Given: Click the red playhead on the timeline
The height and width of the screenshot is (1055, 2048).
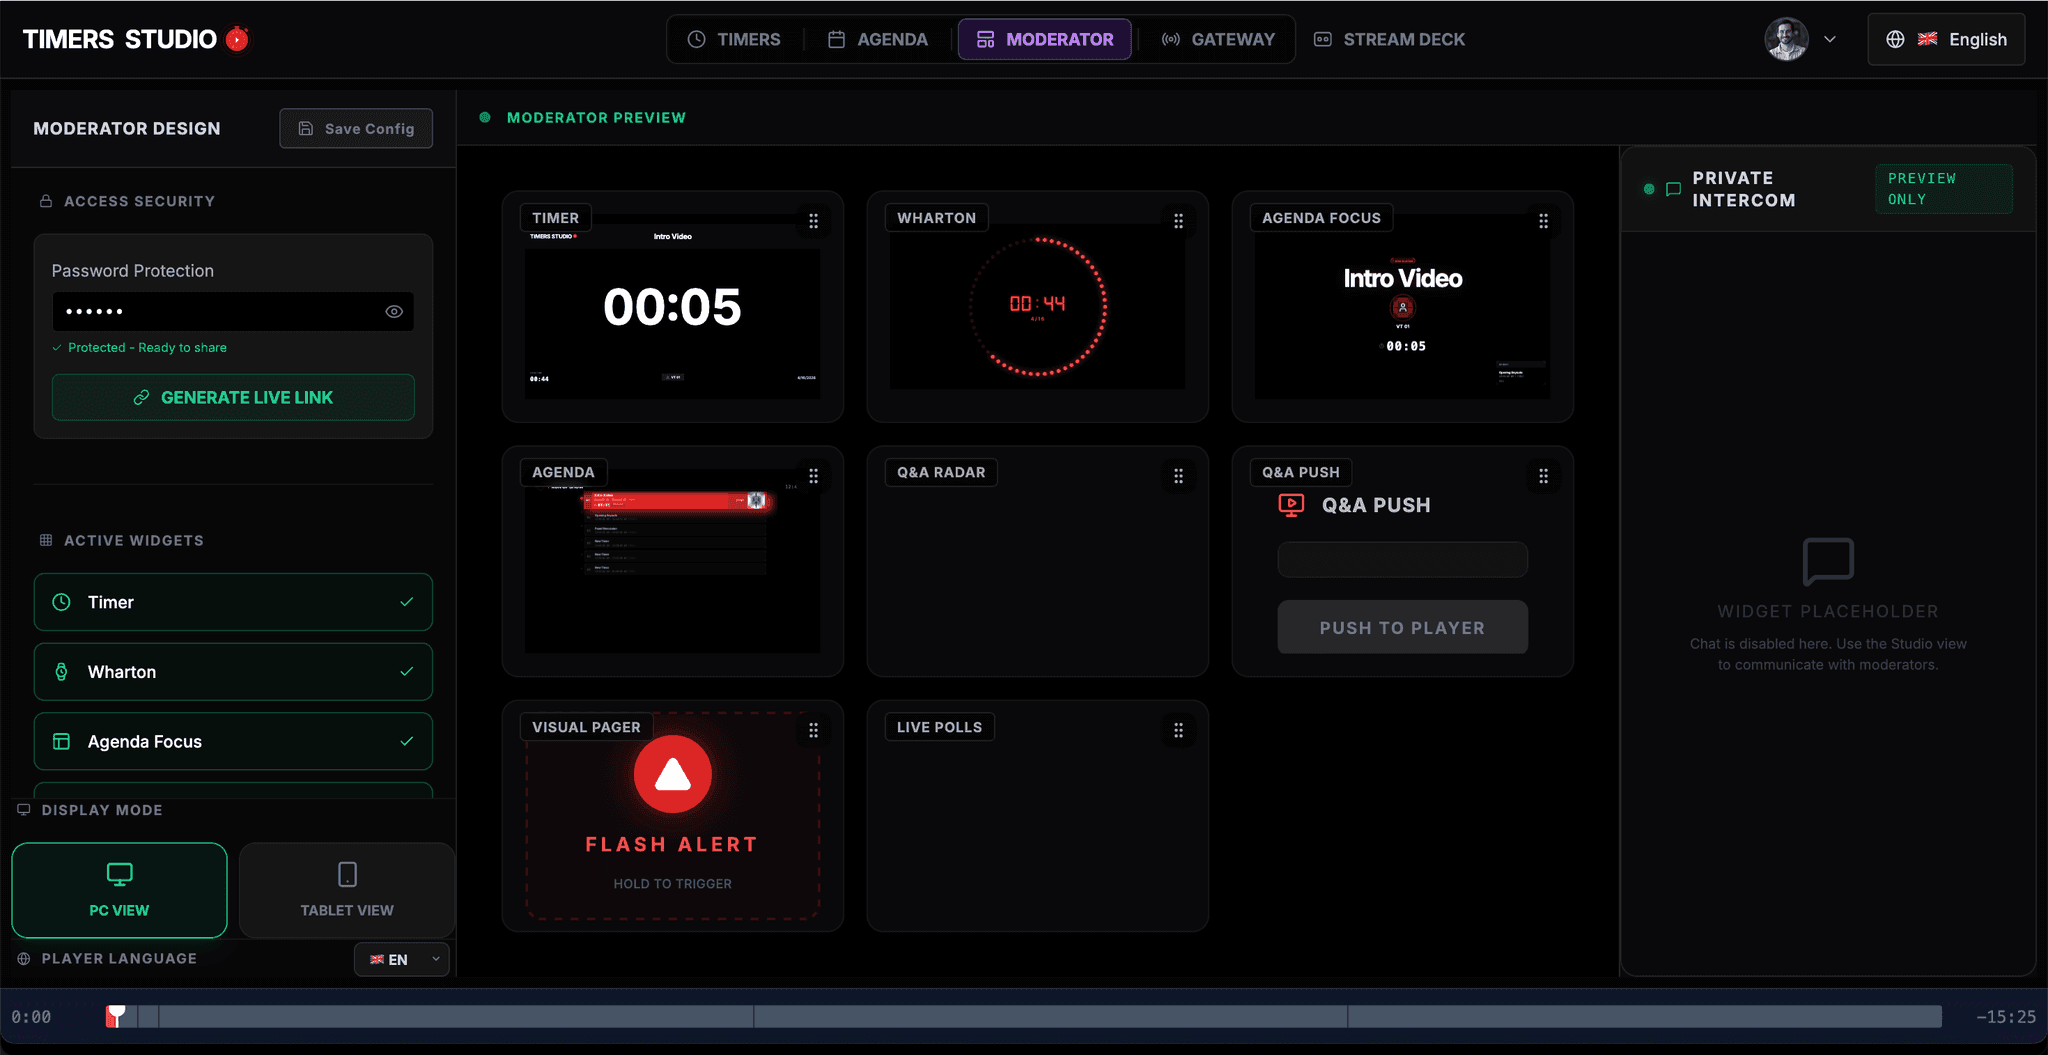Looking at the screenshot, I should [116, 1016].
